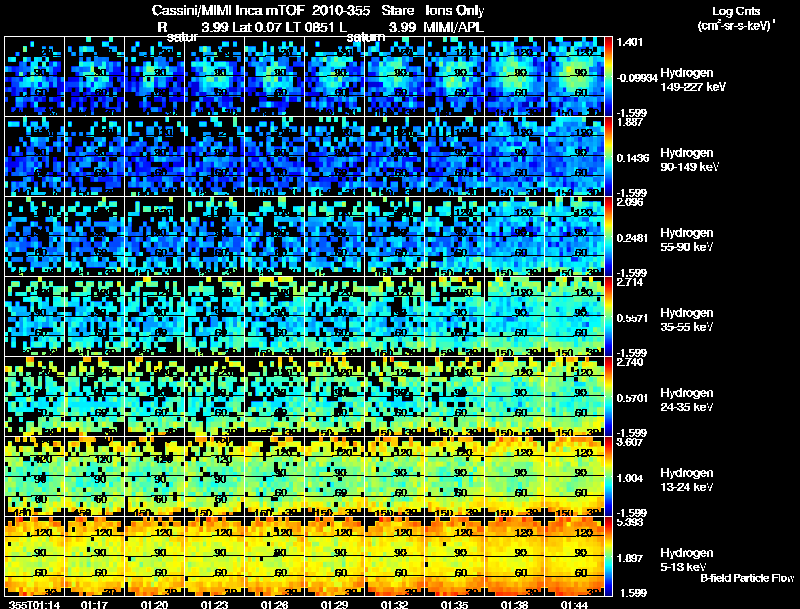Click the '01:23' time axis label
This screenshot has width=800, height=609.
coord(214,604)
